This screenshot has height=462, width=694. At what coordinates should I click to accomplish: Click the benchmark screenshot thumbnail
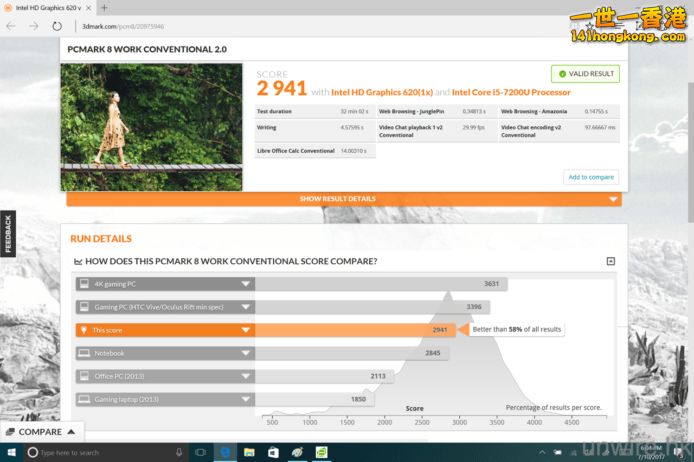click(151, 127)
